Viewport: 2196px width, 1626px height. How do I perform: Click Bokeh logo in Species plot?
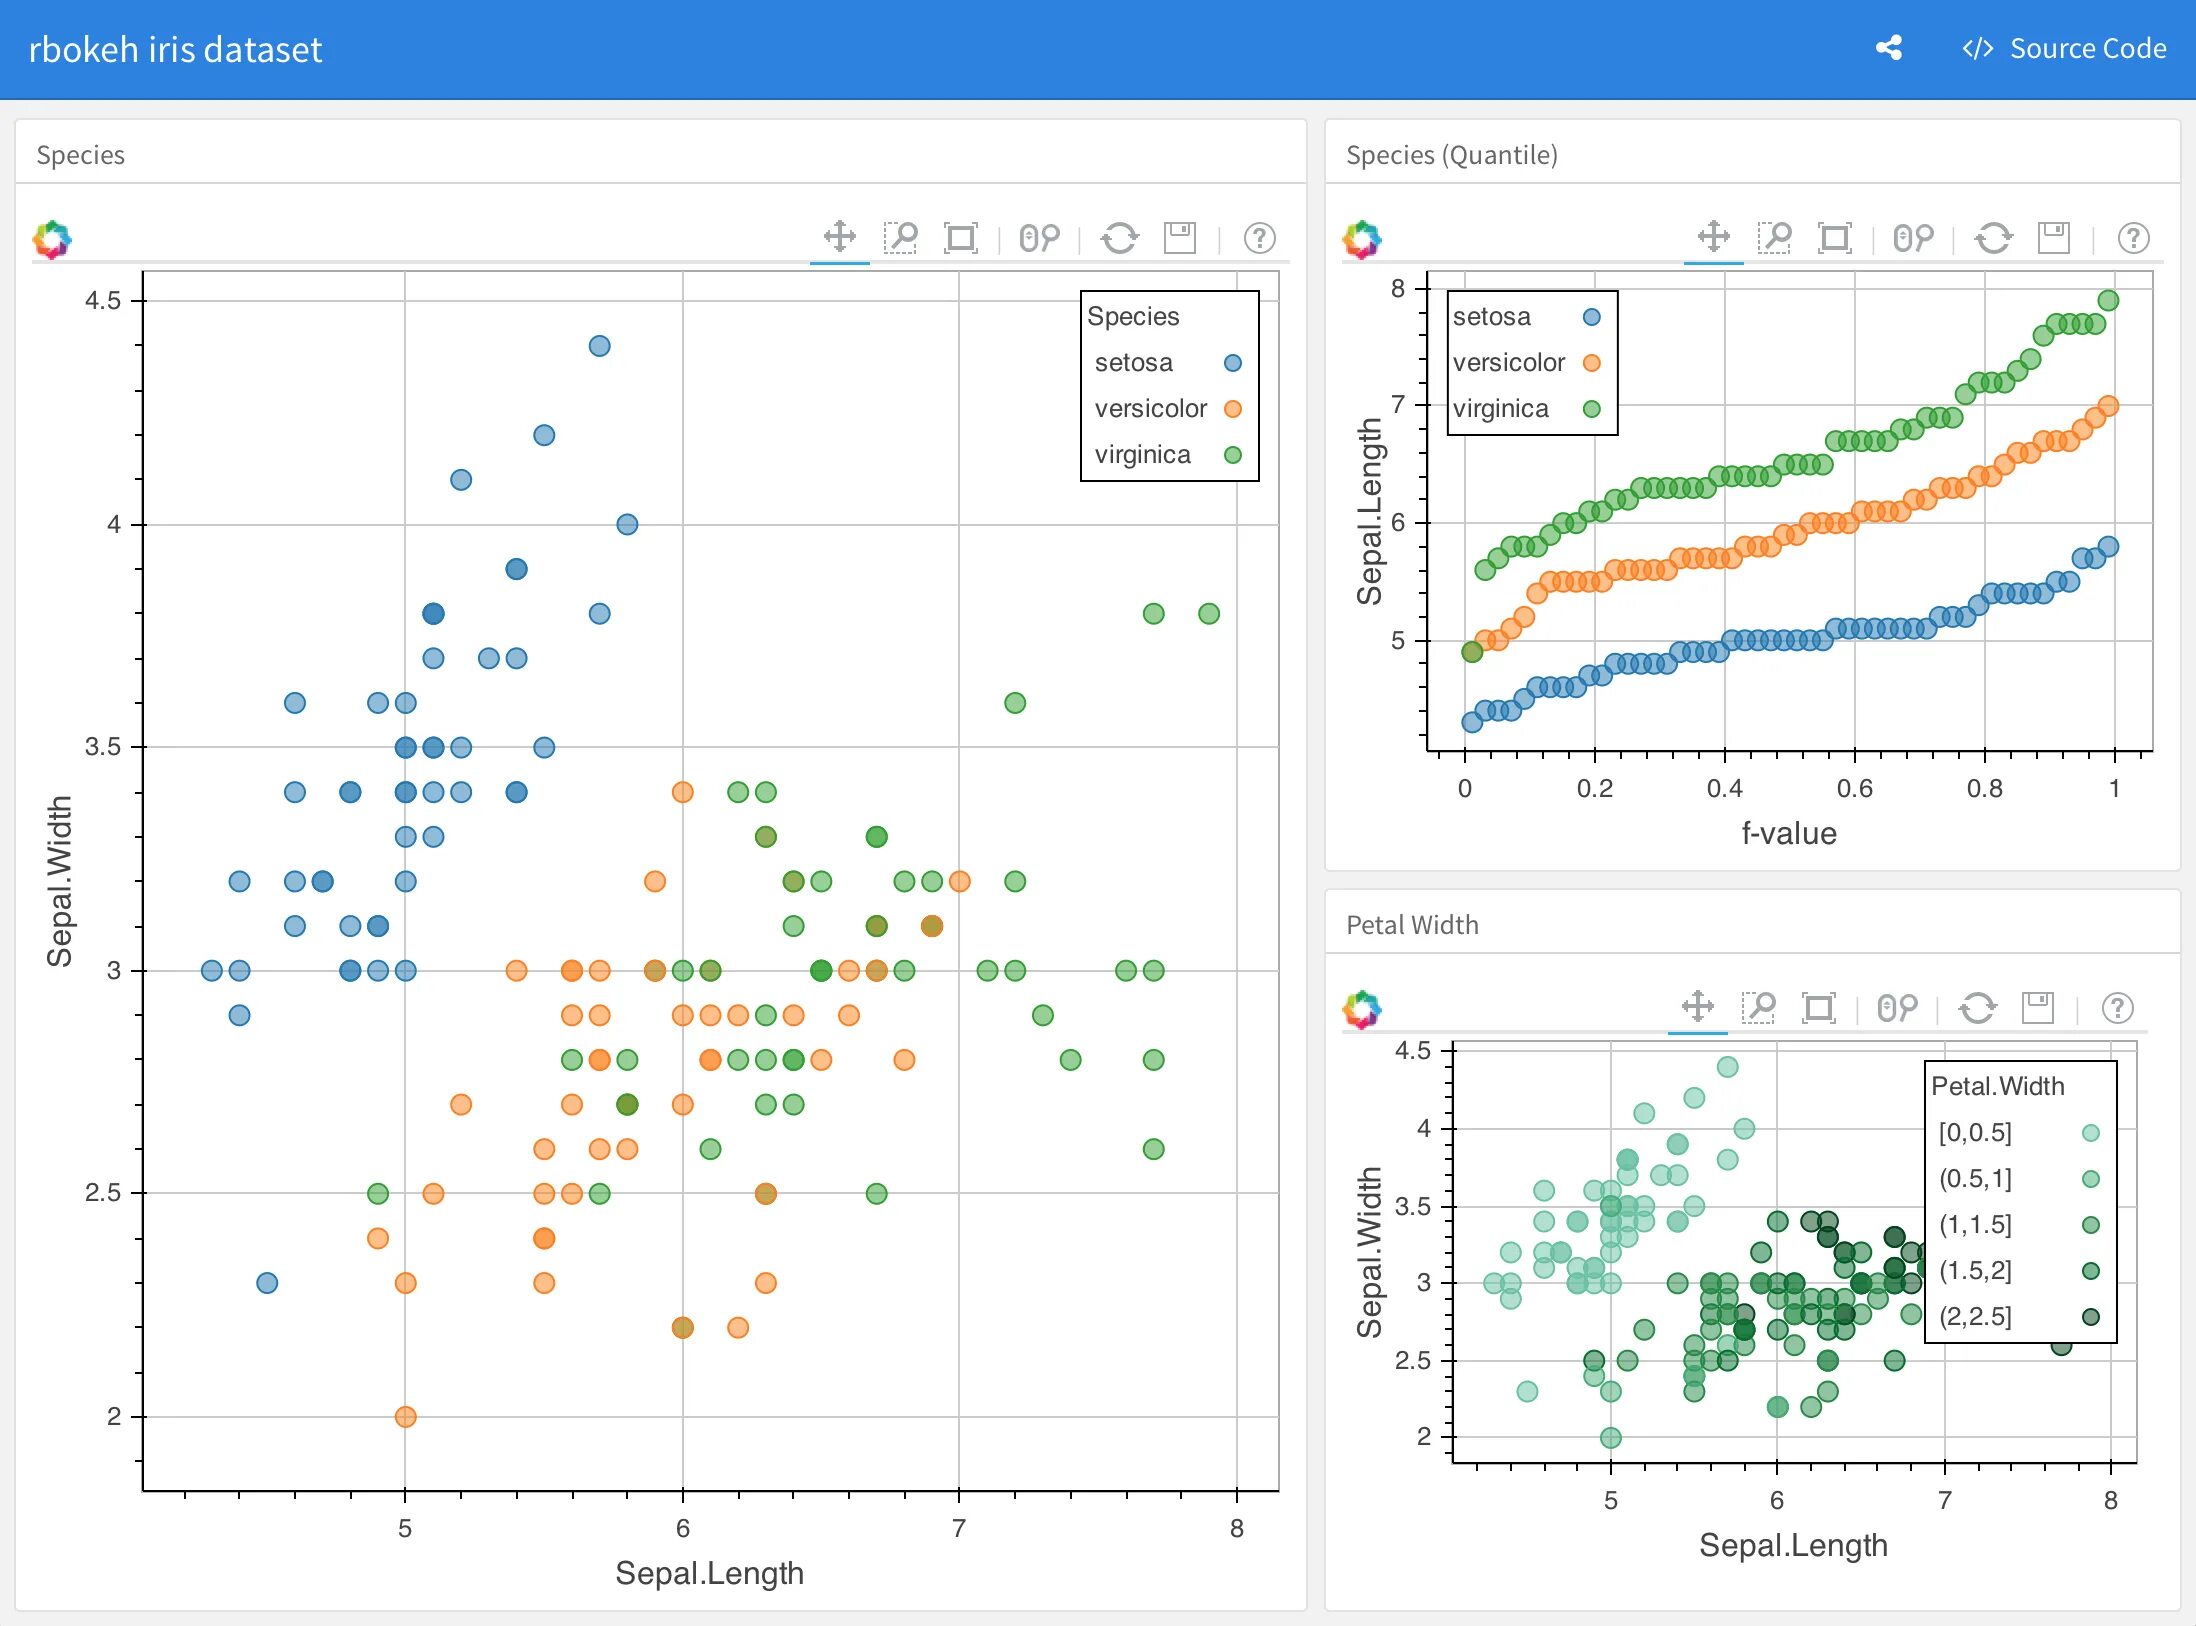(x=52, y=239)
